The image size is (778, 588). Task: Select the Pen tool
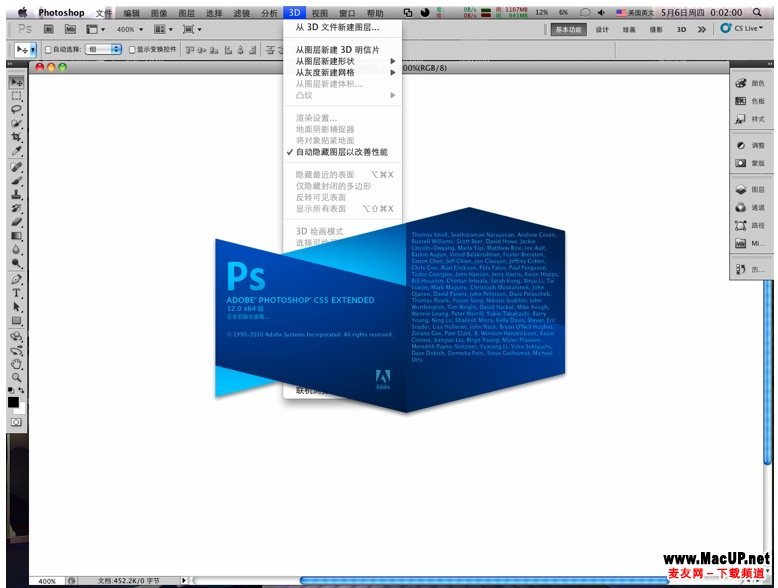(x=16, y=279)
